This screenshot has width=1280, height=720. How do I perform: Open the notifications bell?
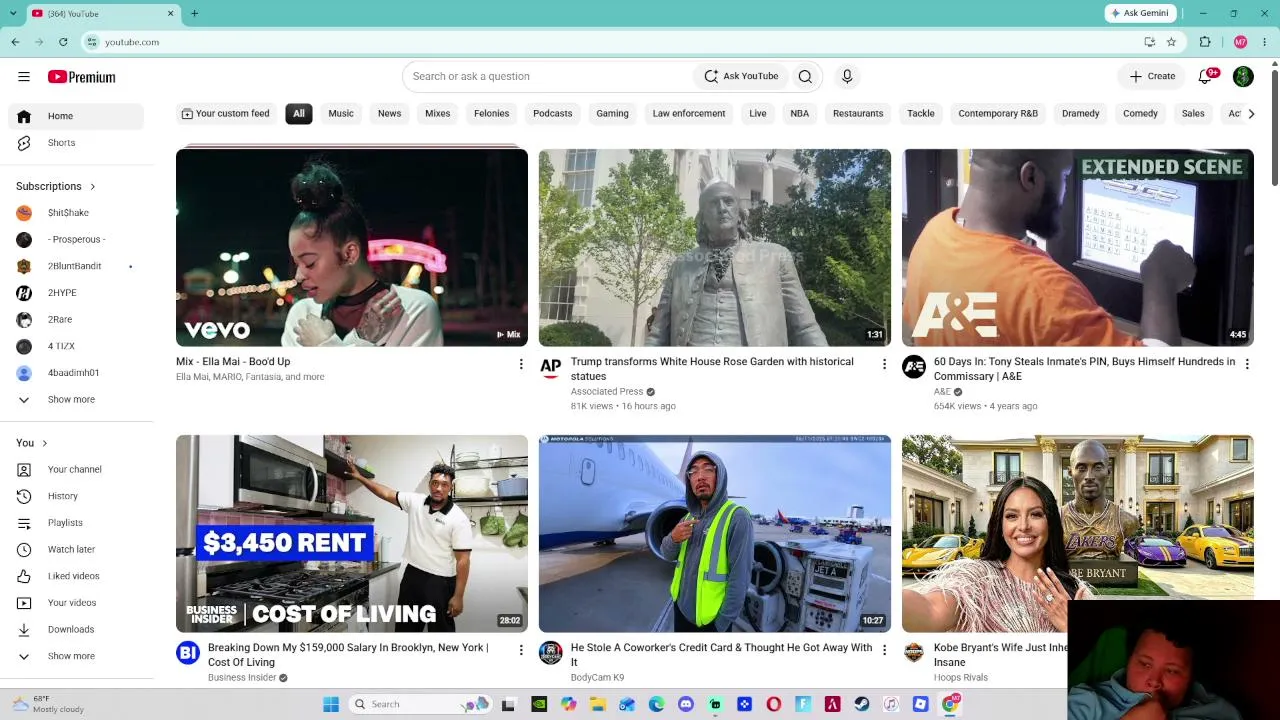pos(1206,76)
